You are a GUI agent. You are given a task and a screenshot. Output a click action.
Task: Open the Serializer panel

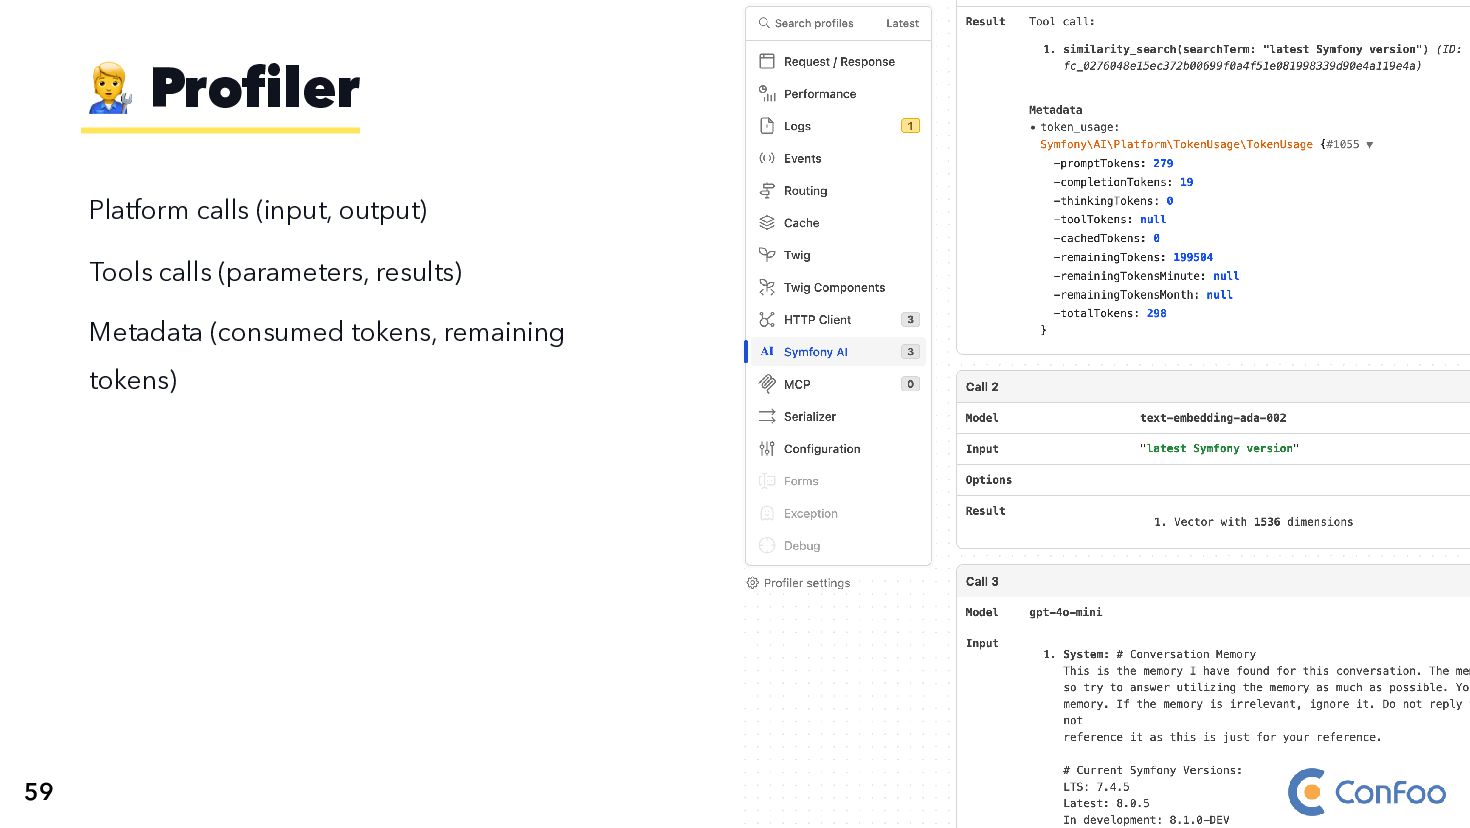[838, 416]
